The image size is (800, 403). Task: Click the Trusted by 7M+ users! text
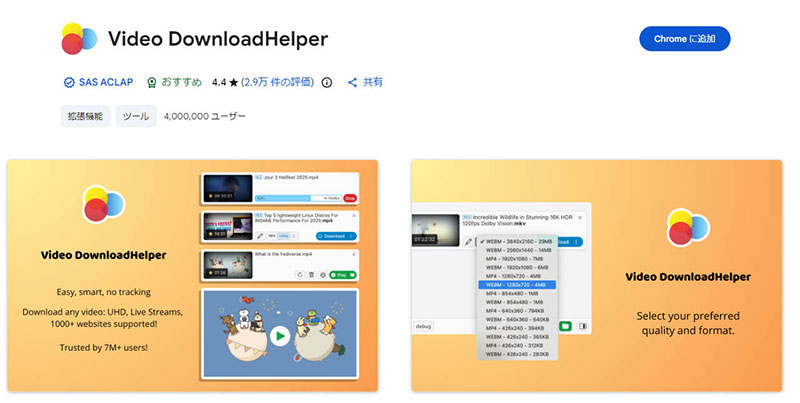[104, 348]
